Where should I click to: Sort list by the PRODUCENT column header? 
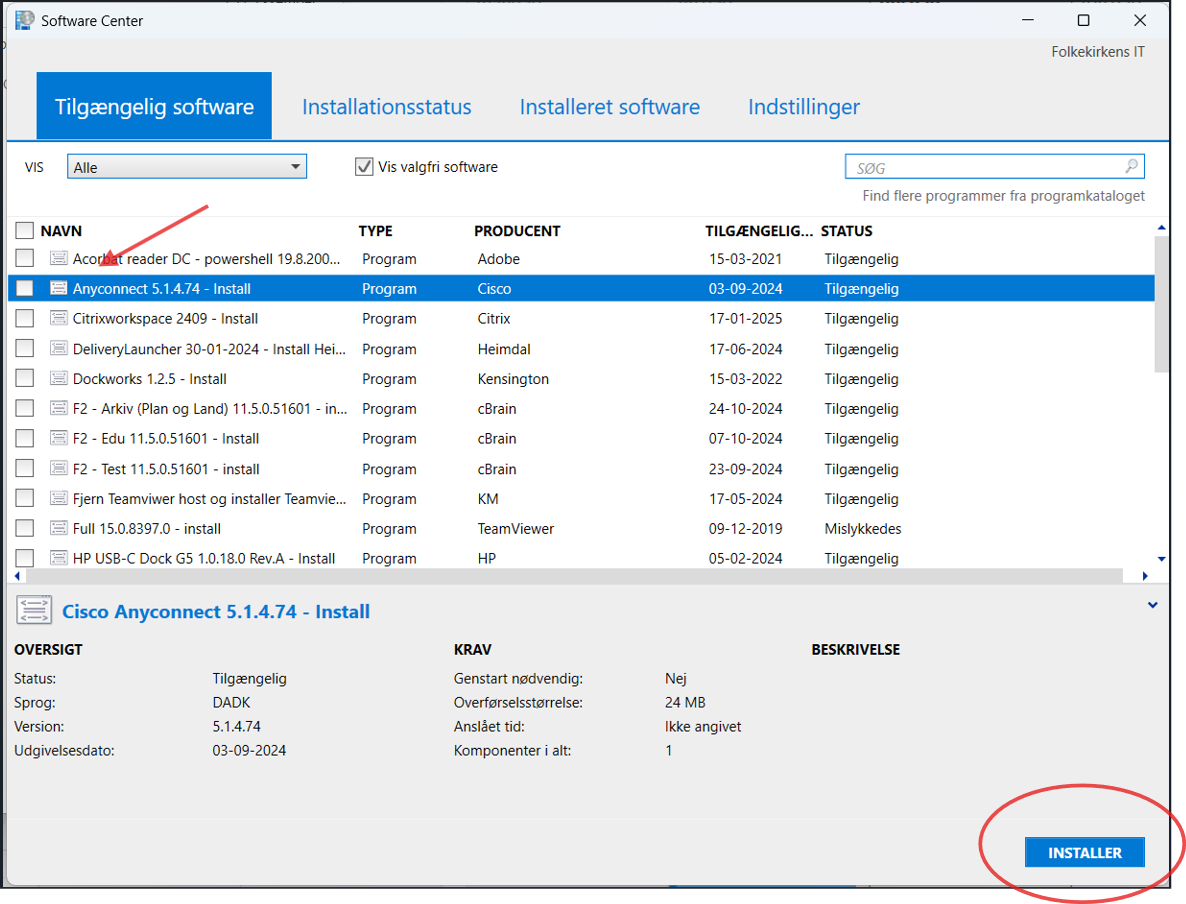[517, 231]
